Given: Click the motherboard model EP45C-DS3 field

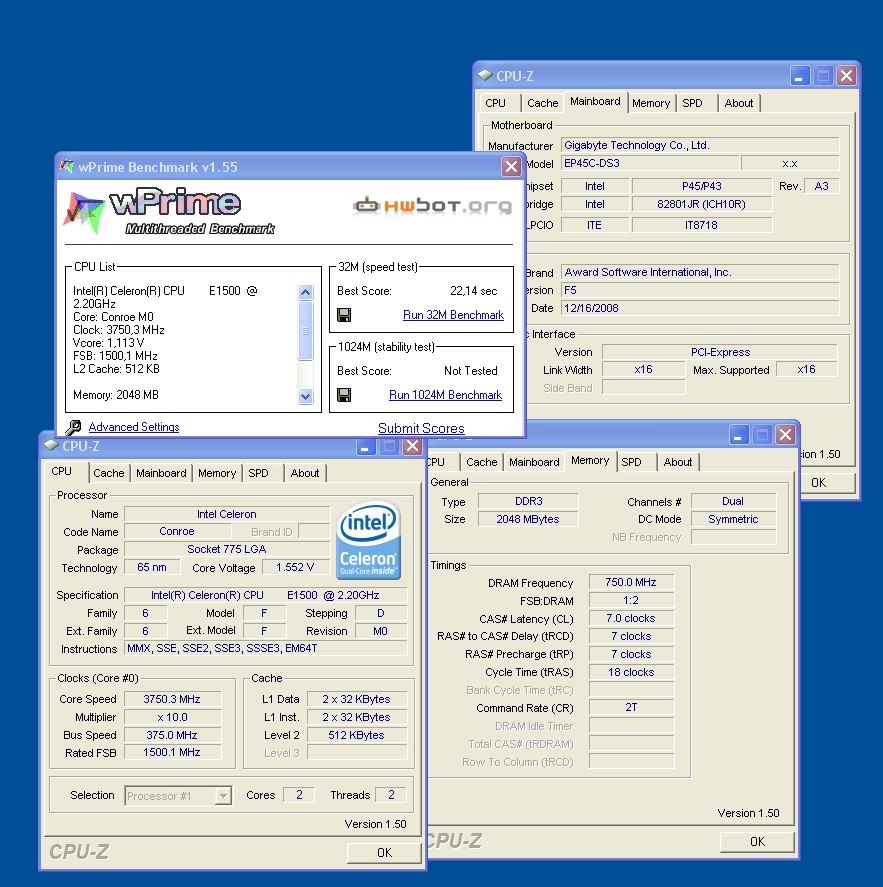Looking at the screenshot, I should 650,163.
